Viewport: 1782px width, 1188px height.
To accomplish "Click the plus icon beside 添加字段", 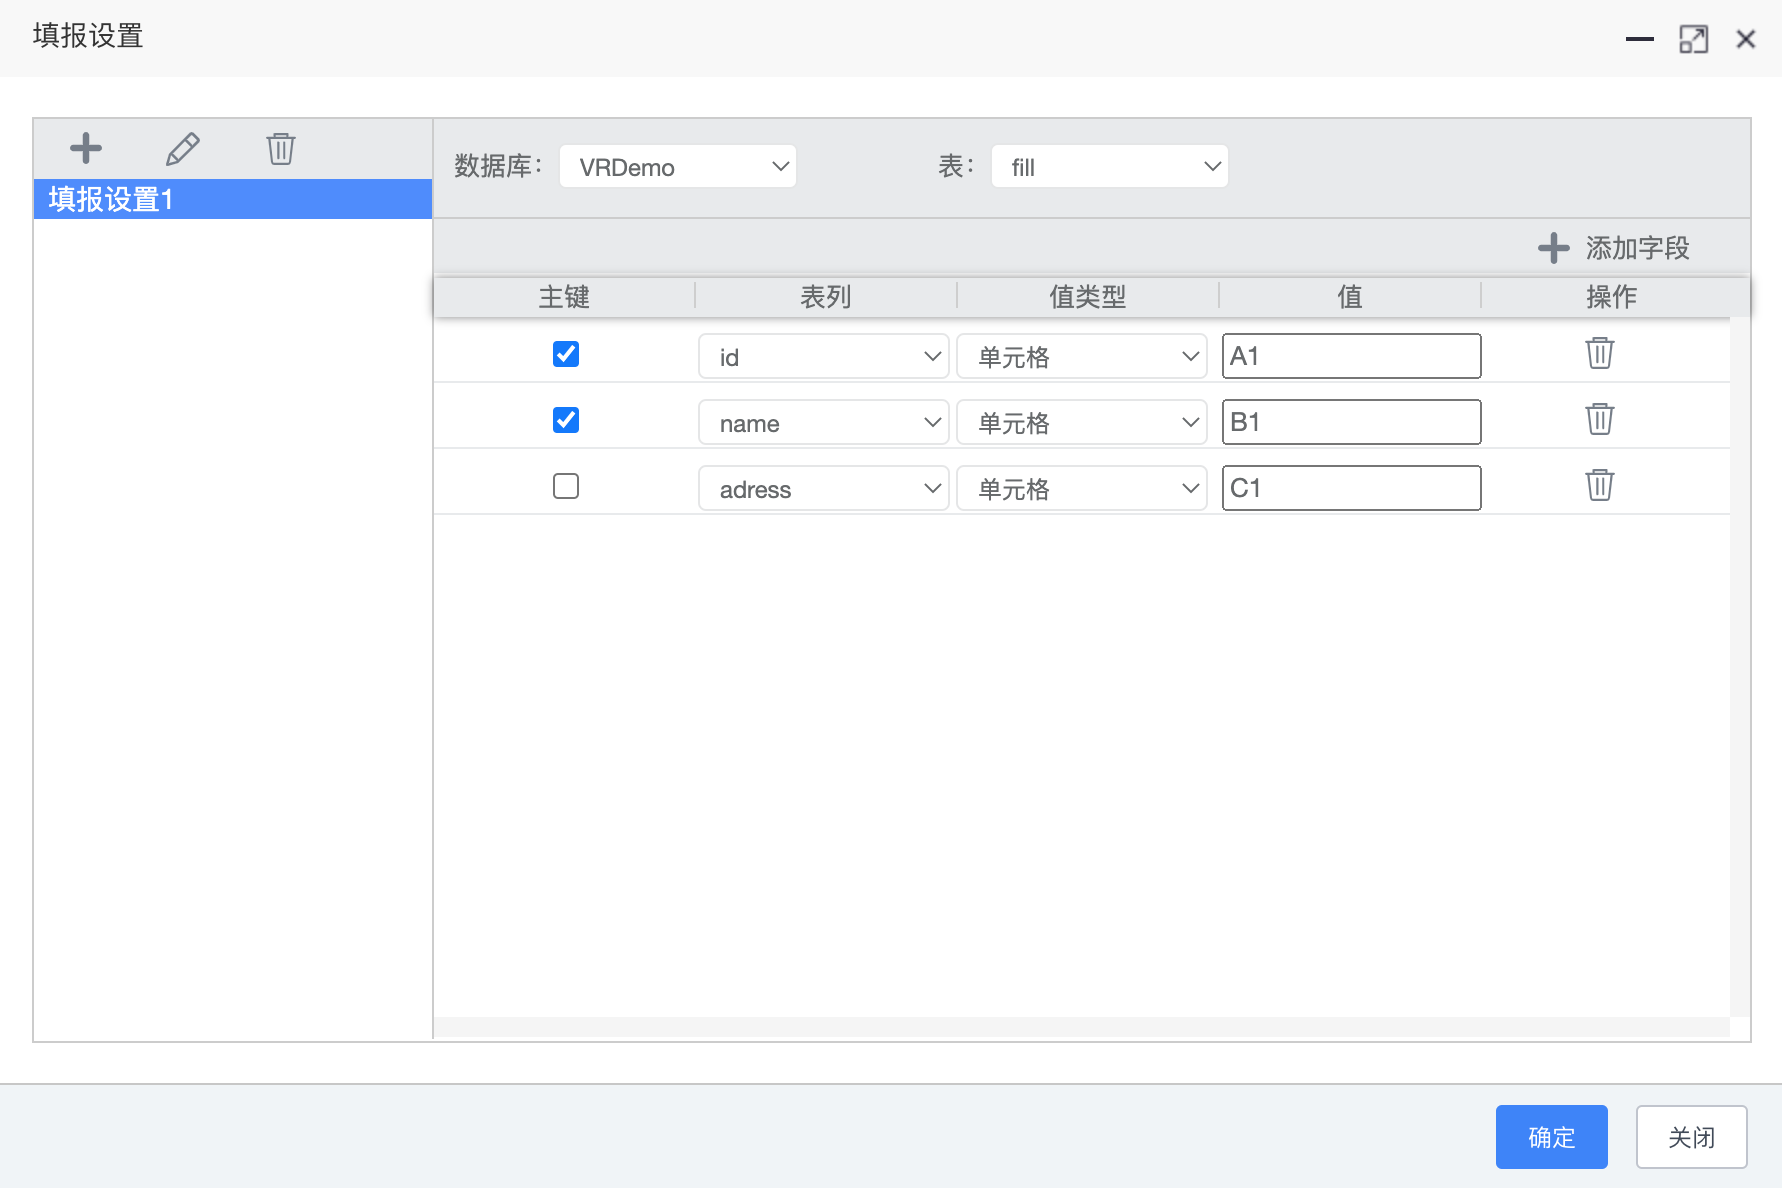I will (1554, 248).
